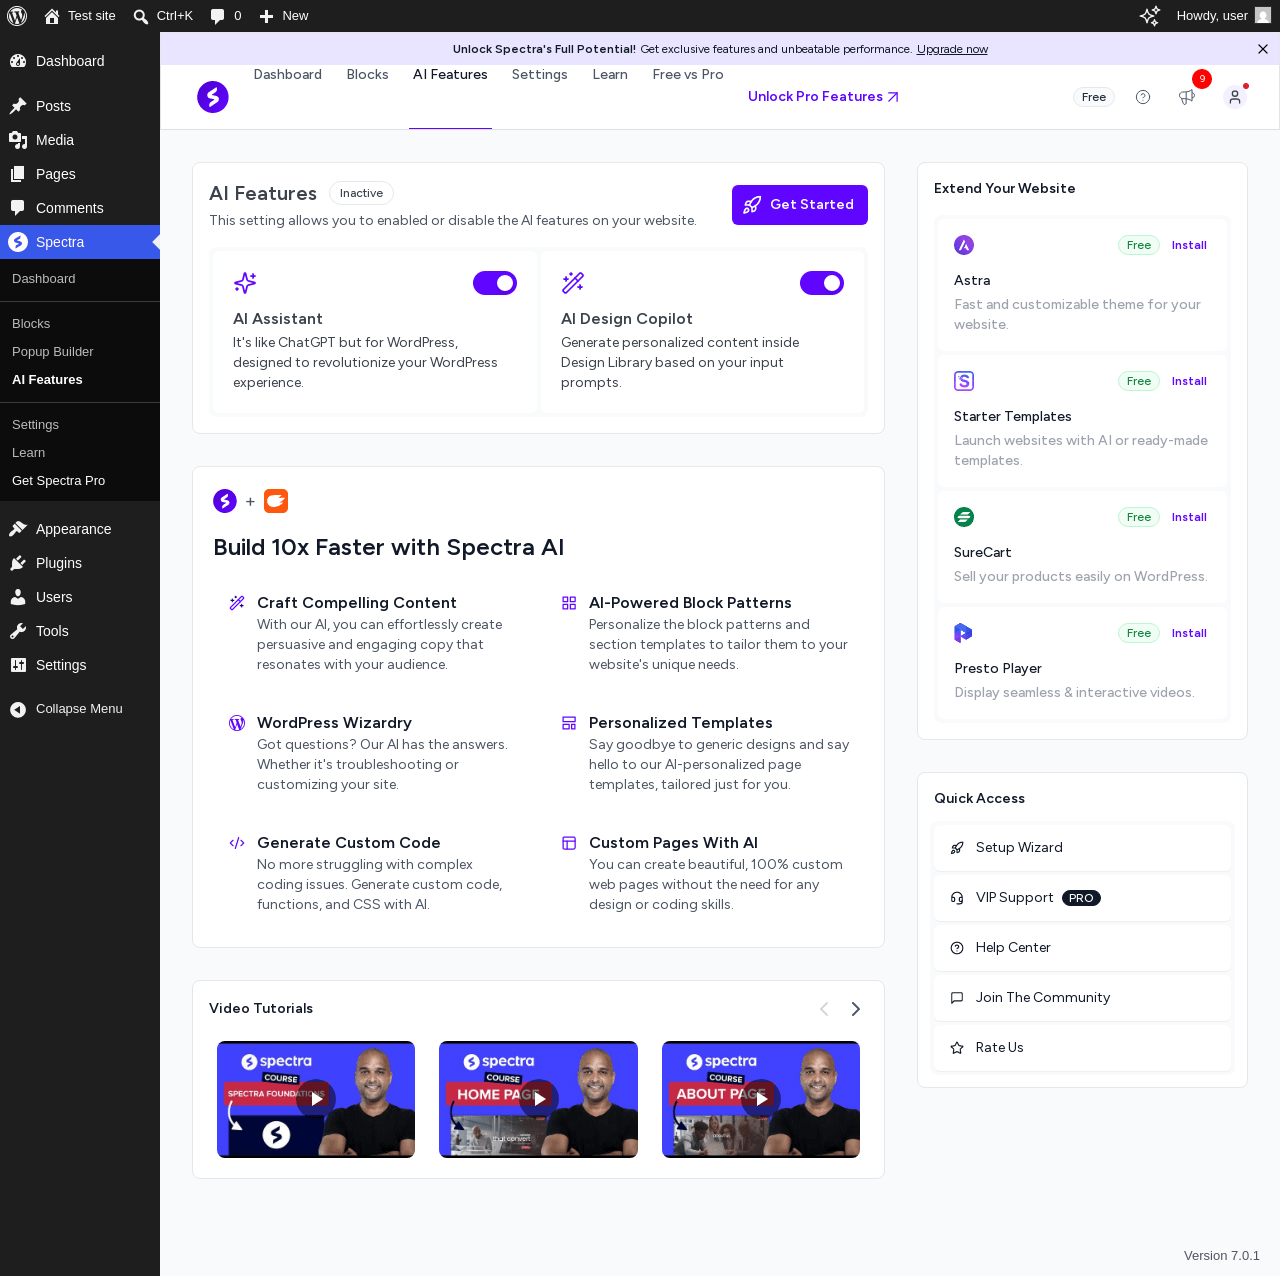Open Plugins in the admin sidebar
Screen dimensions: 1280x1276
(80, 563)
